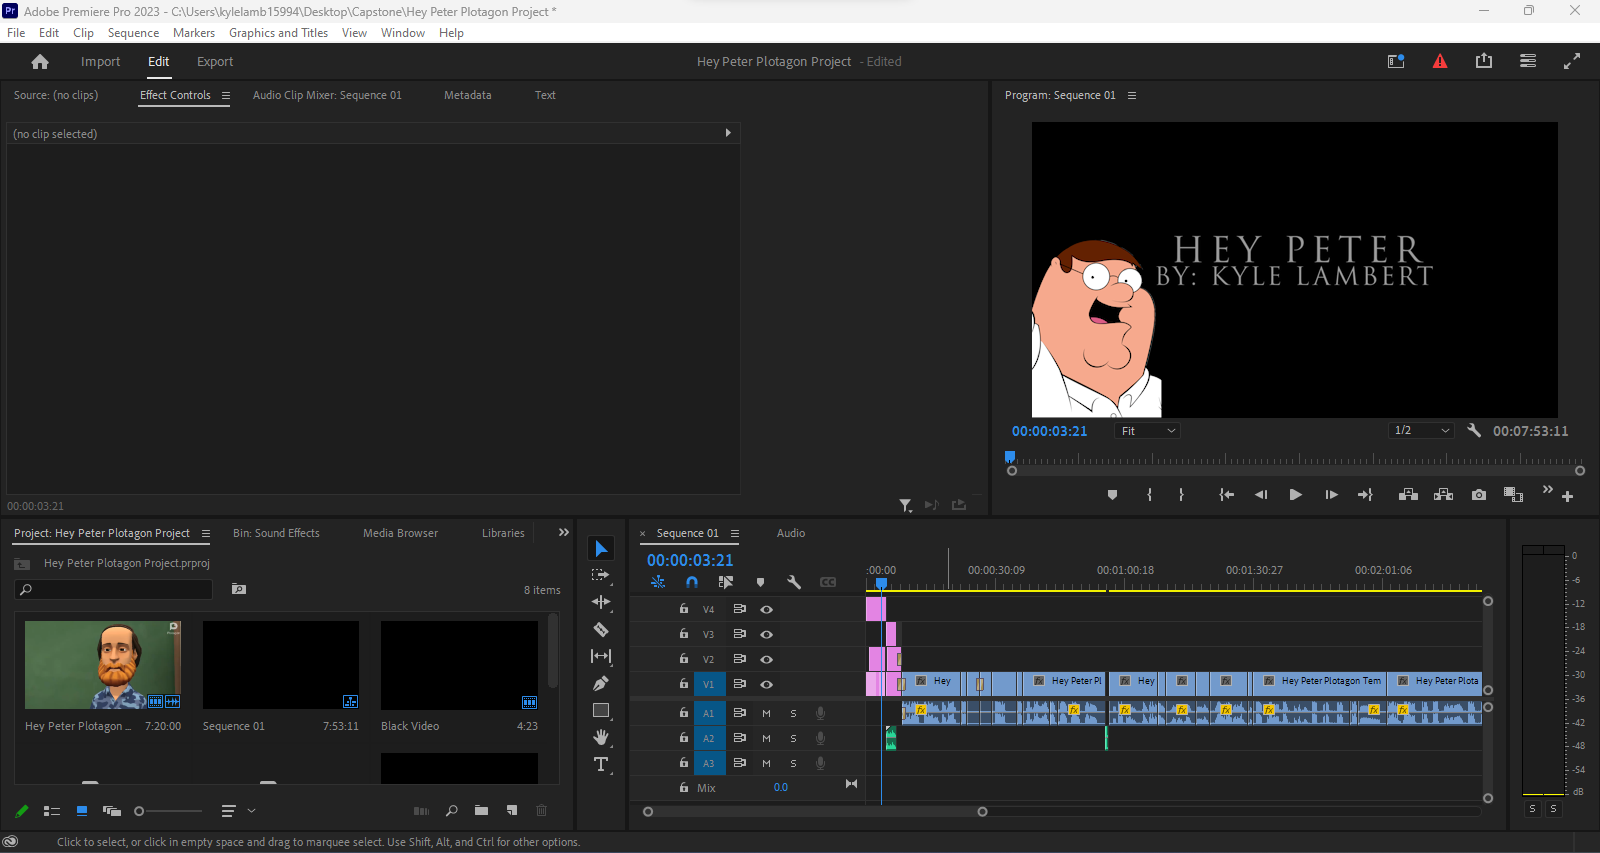Open the Sequence menu
Screen dimensions: 1600x853
133,33
